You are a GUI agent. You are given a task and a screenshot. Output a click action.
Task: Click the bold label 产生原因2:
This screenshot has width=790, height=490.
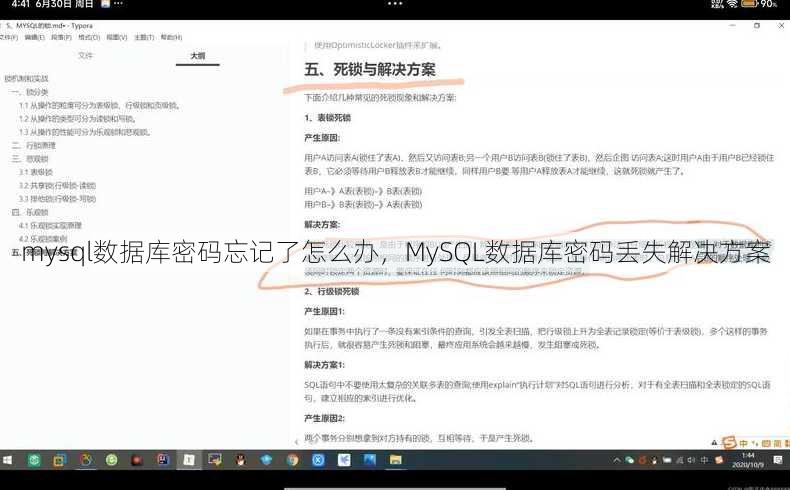click(x=324, y=418)
